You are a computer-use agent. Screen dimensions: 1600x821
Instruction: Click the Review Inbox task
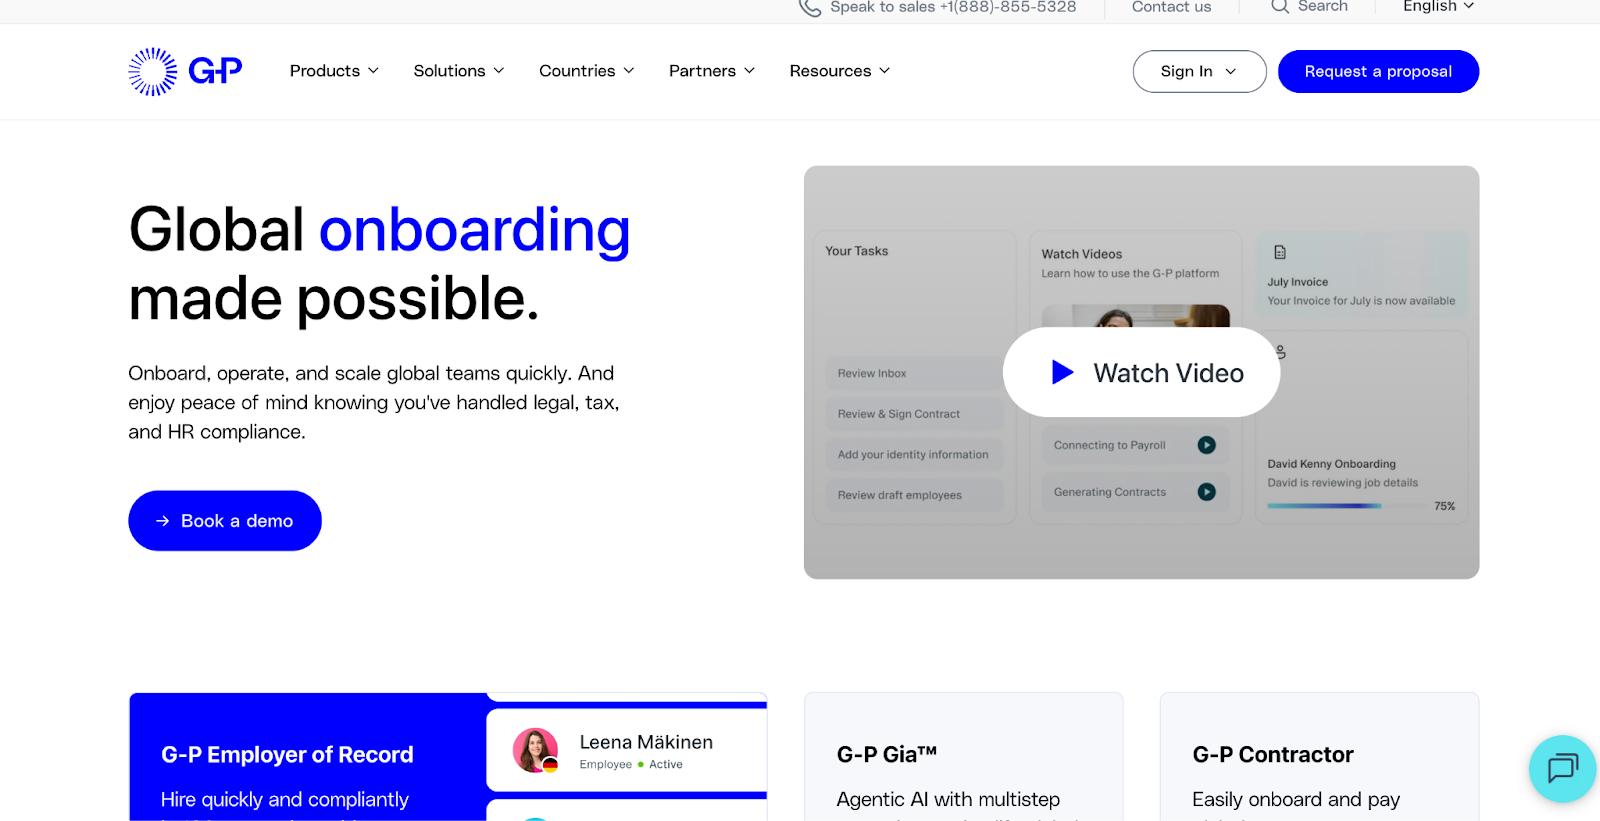click(x=914, y=373)
